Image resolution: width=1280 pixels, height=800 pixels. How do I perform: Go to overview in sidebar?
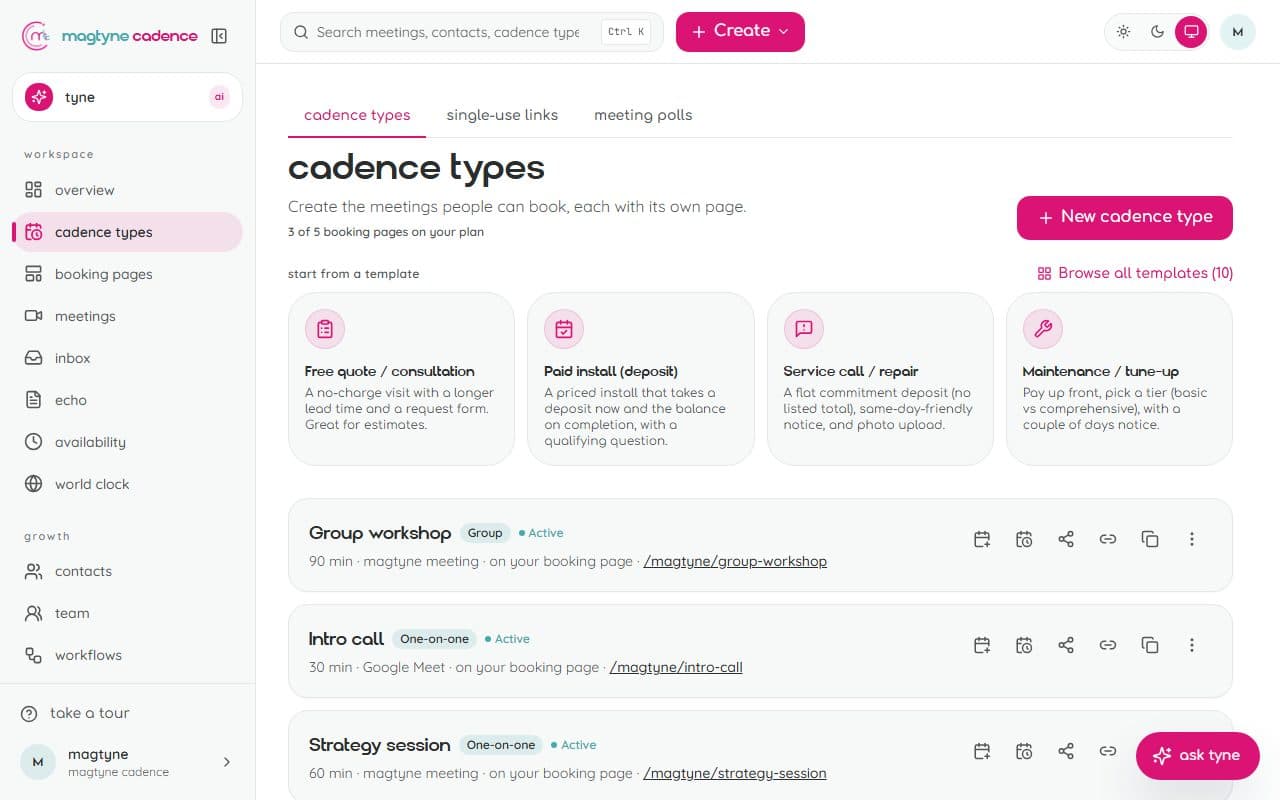click(127, 190)
